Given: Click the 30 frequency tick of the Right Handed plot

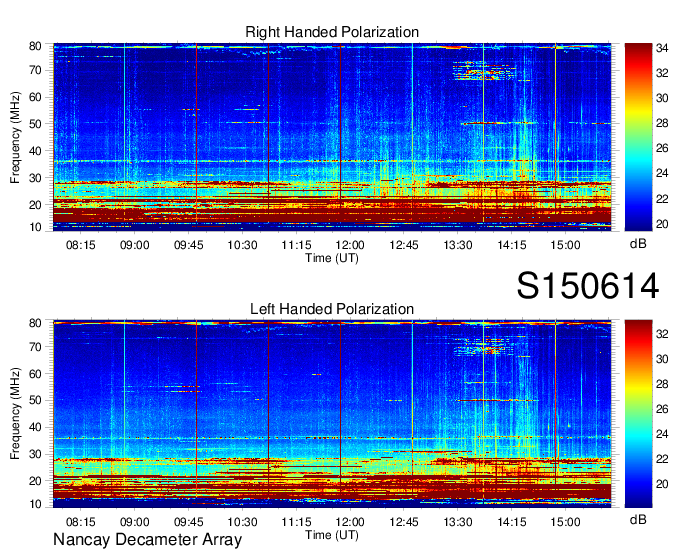Looking at the screenshot, I should coord(35,178).
